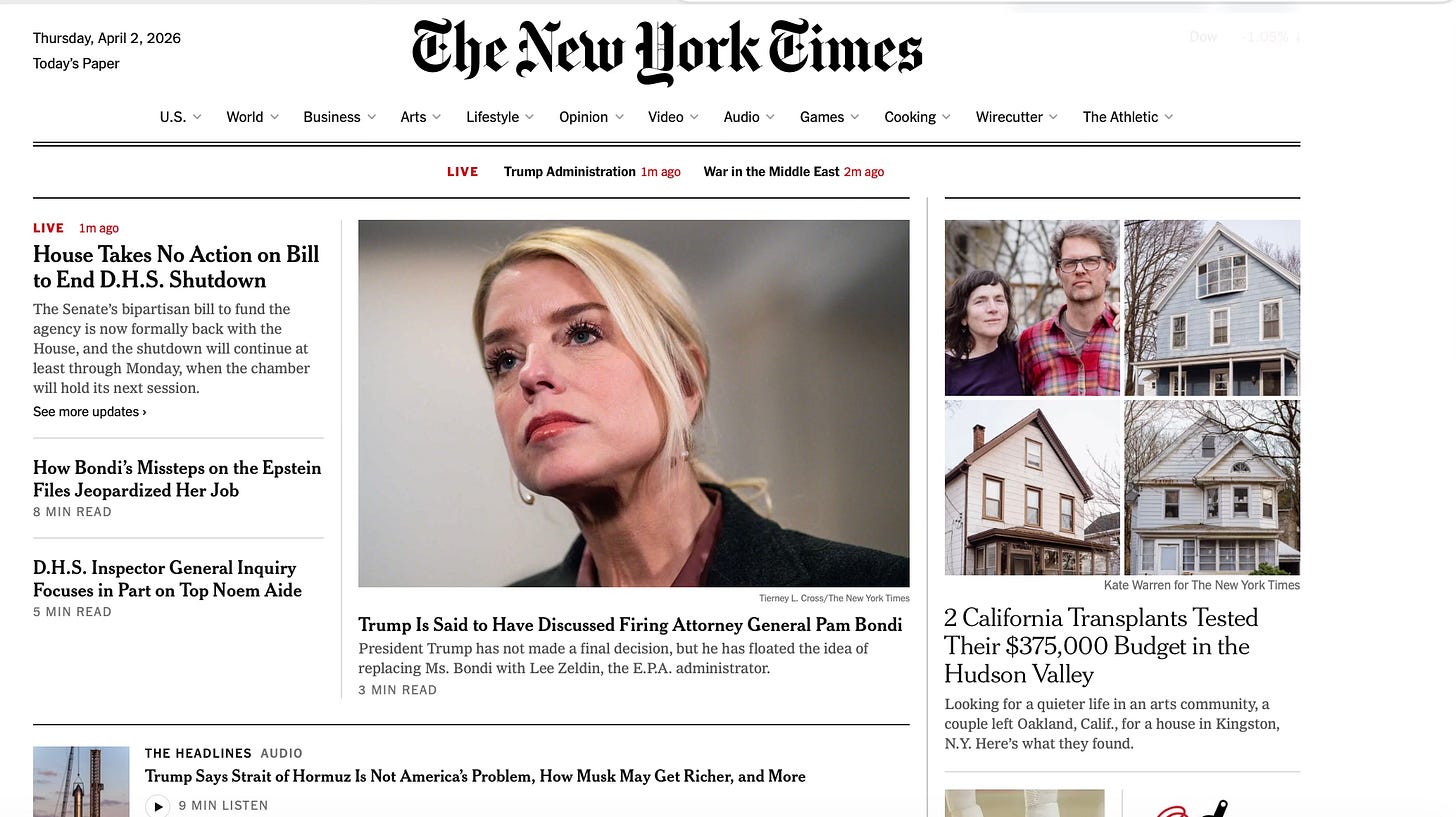The height and width of the screenshot is (817, 1456).
Task: Expand the Arts navigation chevron
Action: click(436, 117)
